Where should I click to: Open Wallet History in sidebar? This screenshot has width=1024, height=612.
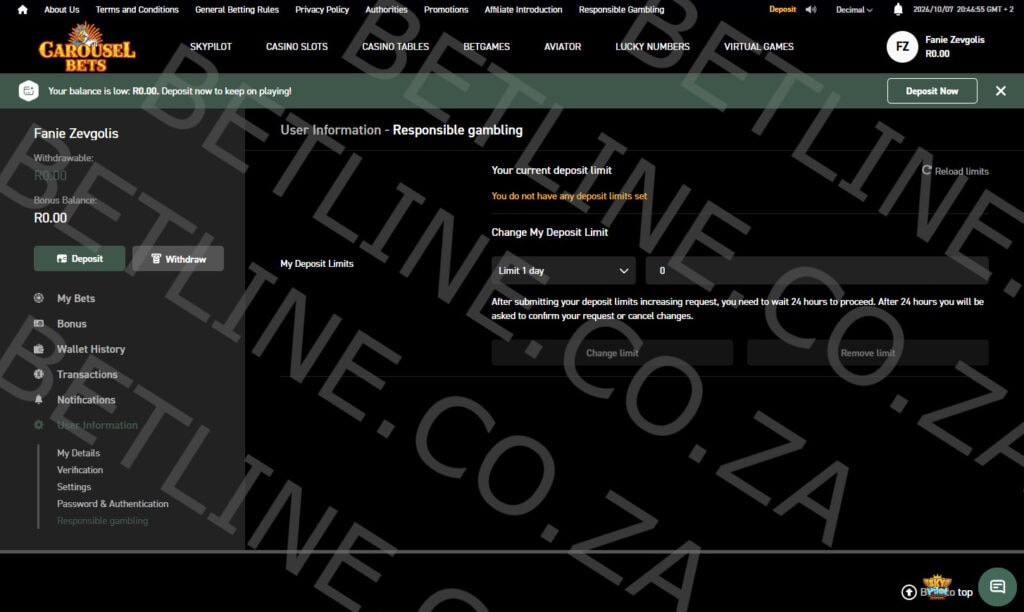tap(91, 349)
